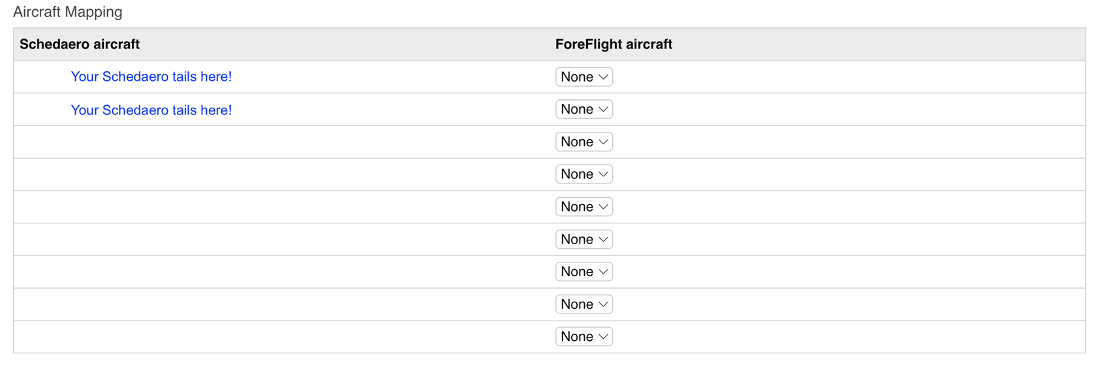Select the empty Schedaero cell in last row

(x=281, y=336)
